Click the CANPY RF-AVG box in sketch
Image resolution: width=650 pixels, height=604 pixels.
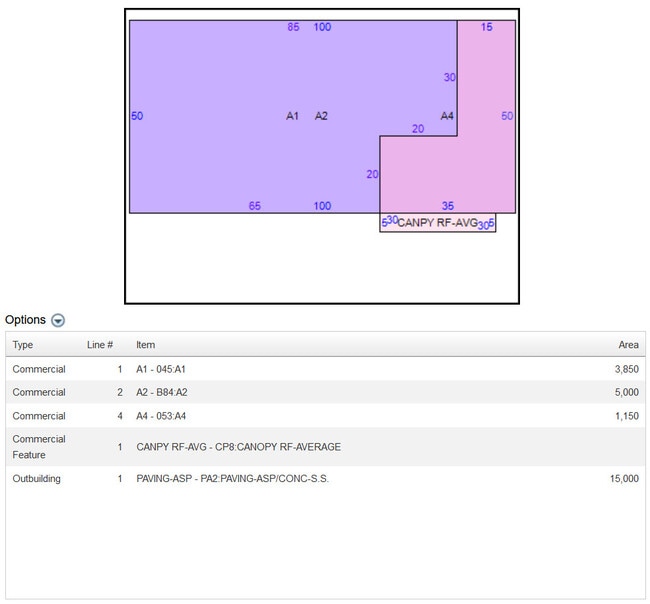437,223
